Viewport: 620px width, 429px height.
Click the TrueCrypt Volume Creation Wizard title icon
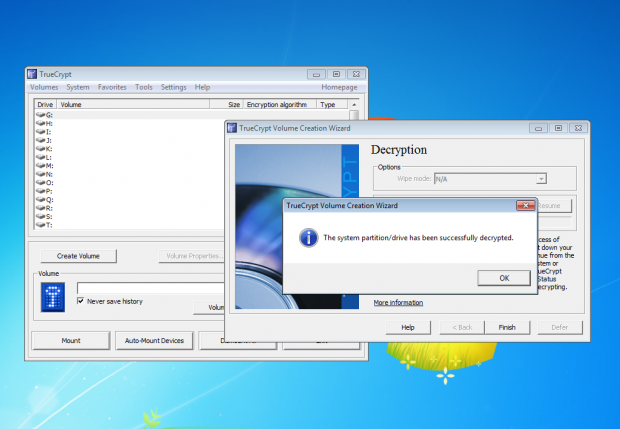[232, 128]
